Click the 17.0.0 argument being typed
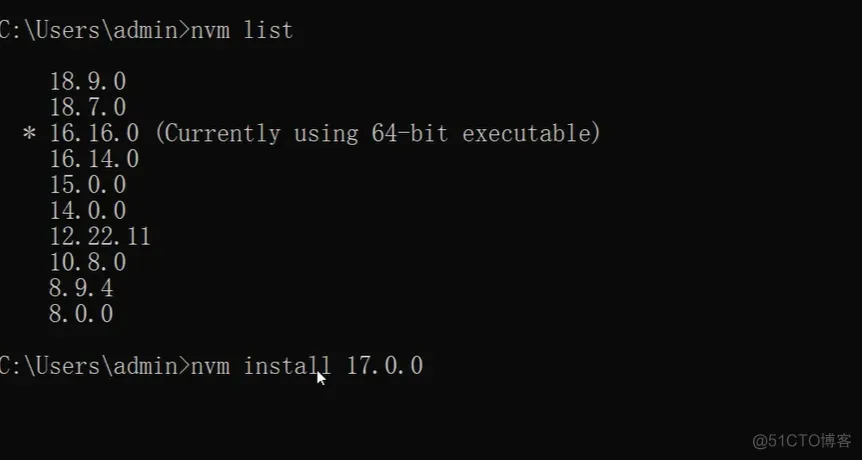 pyautogui.click(x=385, y=366)
